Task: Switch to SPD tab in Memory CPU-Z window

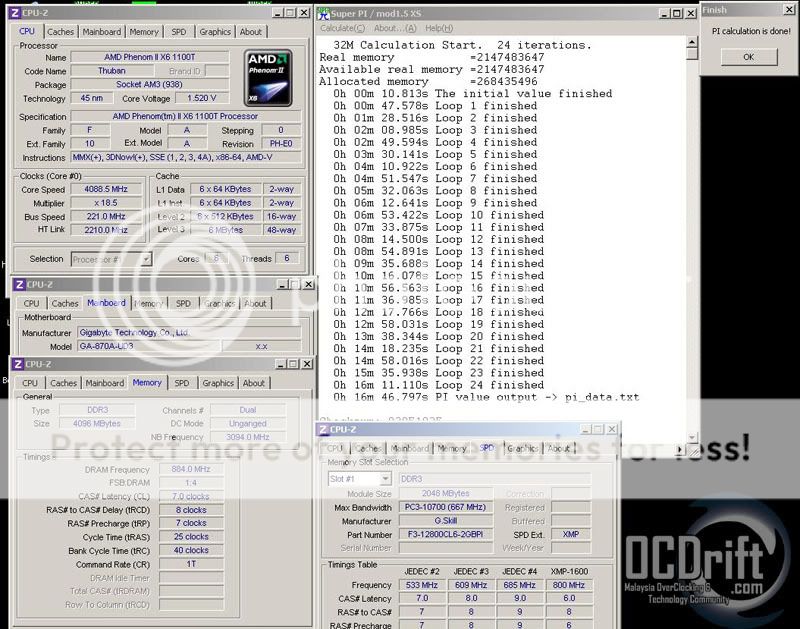Action: tap(181, 383)
